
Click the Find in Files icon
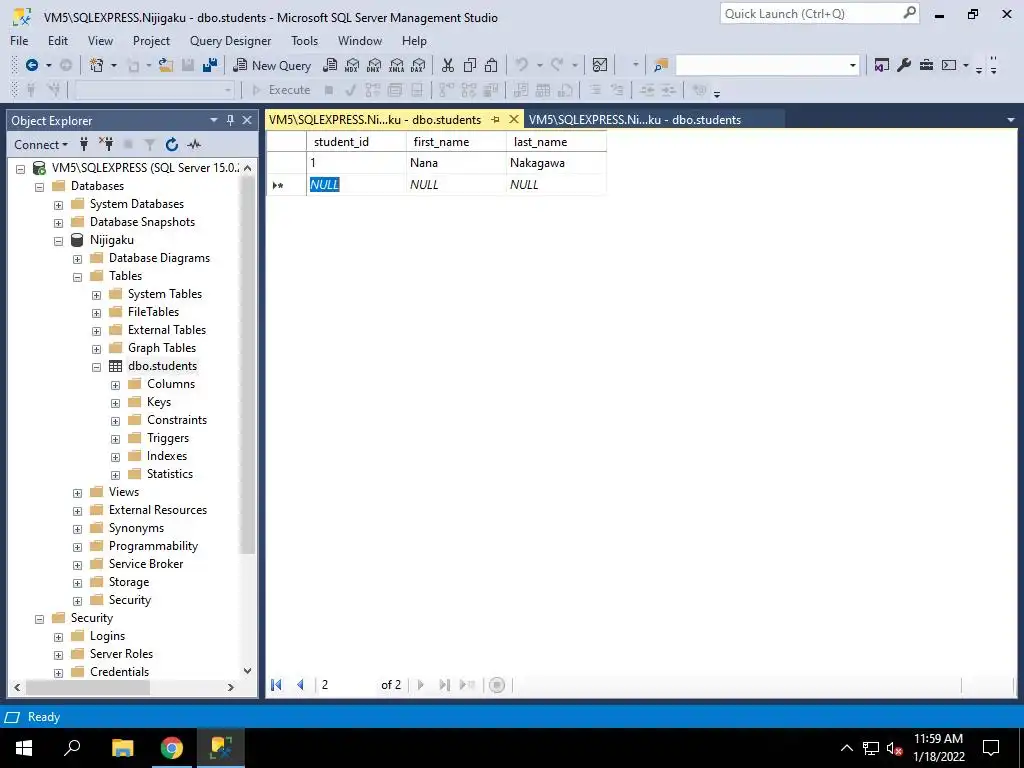coord(661,65)
